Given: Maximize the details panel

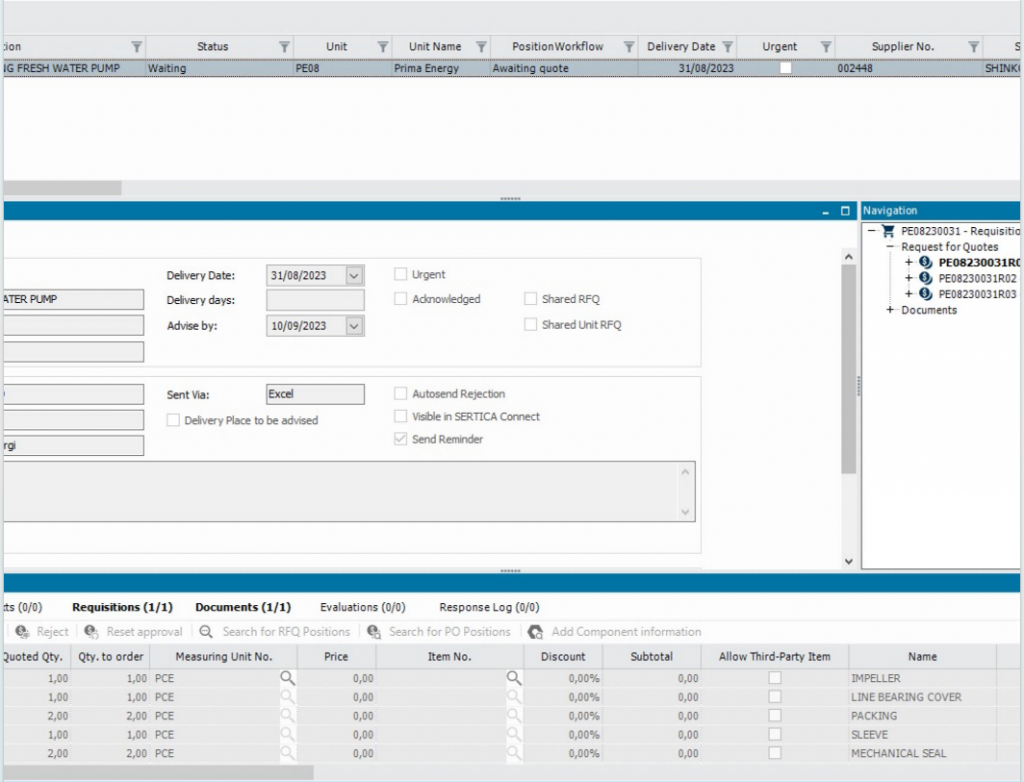Looking at the screenshot, I should coord(845,211).
